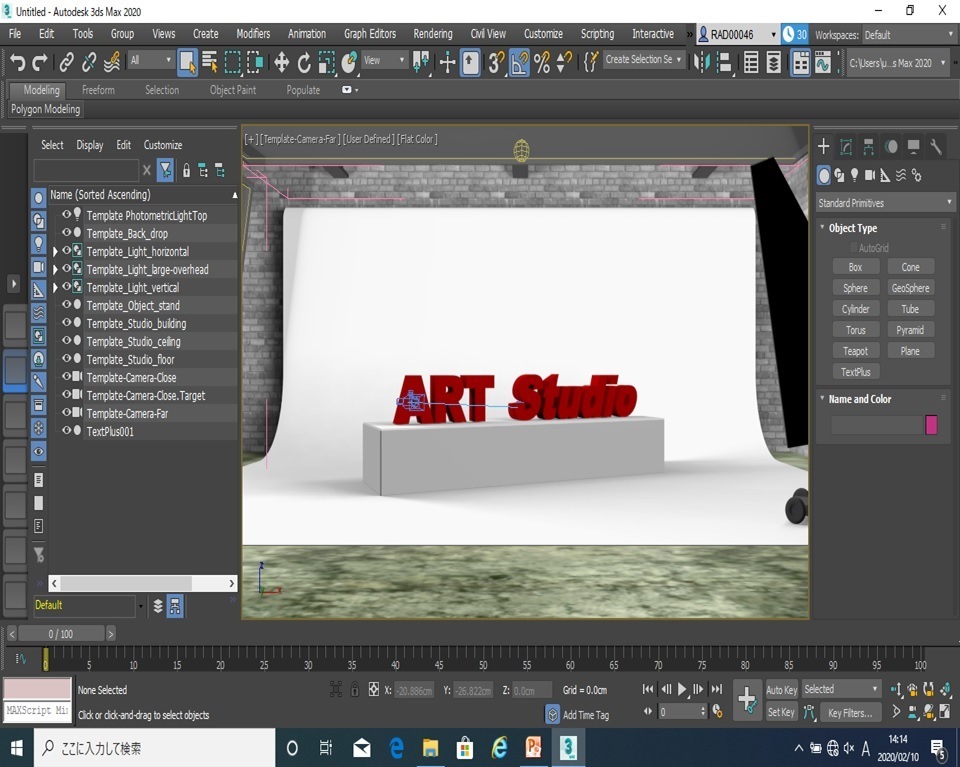This screenshot has height=767, width=960.
Task: Switch to the Object Paint ribbon tab
Action: pyautogui.click(x=233, y=90)
